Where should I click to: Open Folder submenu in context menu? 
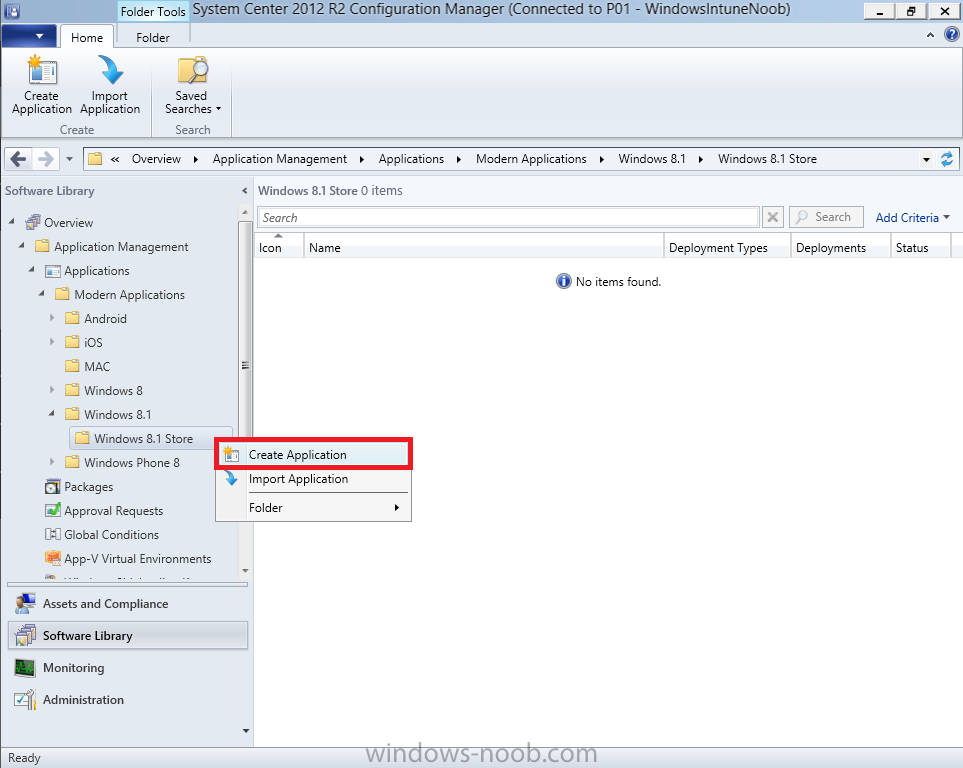pos(313,507)
